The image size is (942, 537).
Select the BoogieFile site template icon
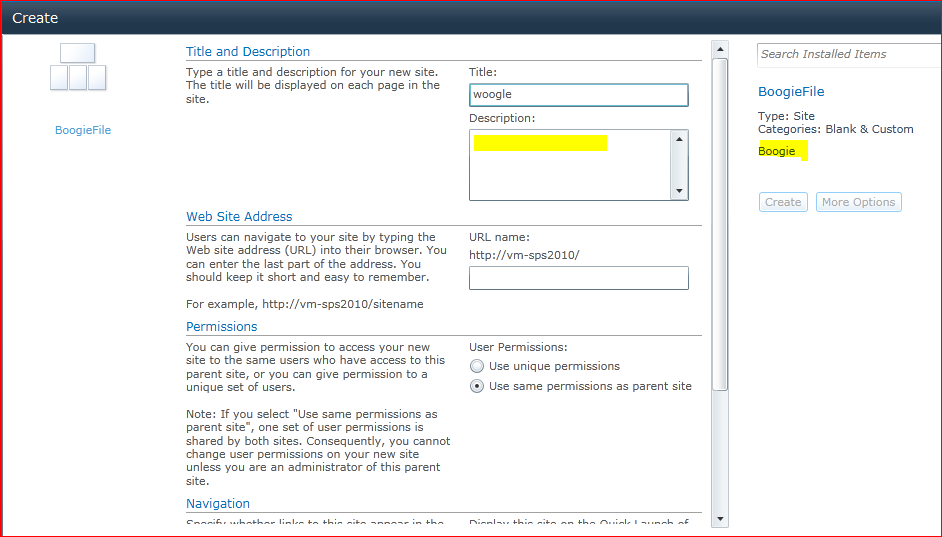click(x=78, y=68)
